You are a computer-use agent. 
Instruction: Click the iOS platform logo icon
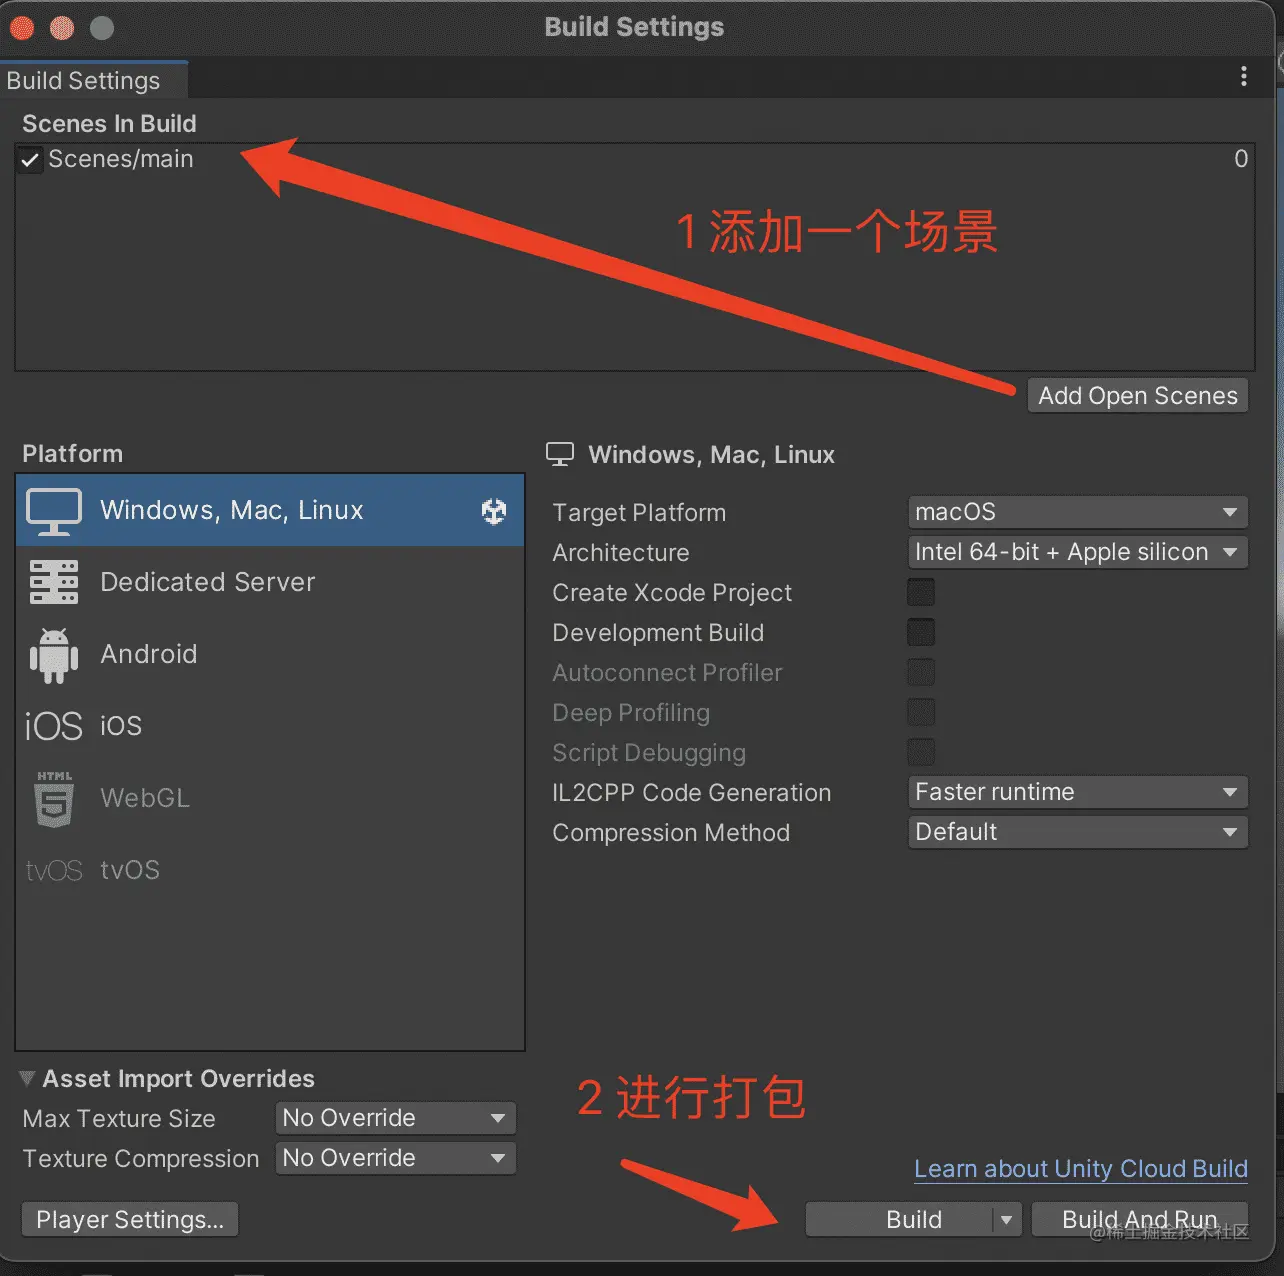[54, 726]
